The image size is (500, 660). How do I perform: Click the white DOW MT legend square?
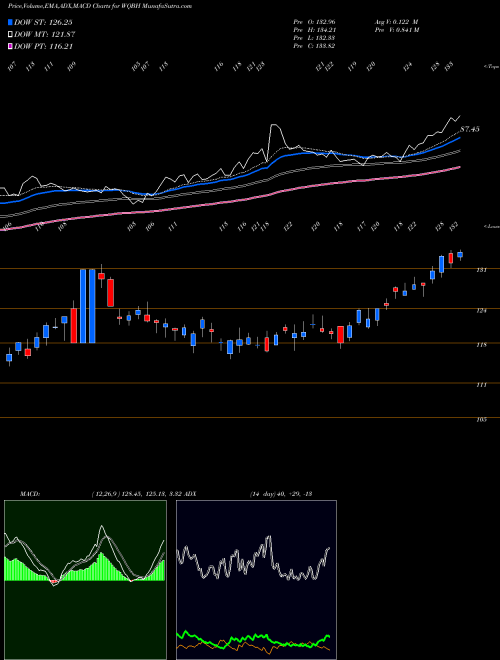click(x=11, y=35)
